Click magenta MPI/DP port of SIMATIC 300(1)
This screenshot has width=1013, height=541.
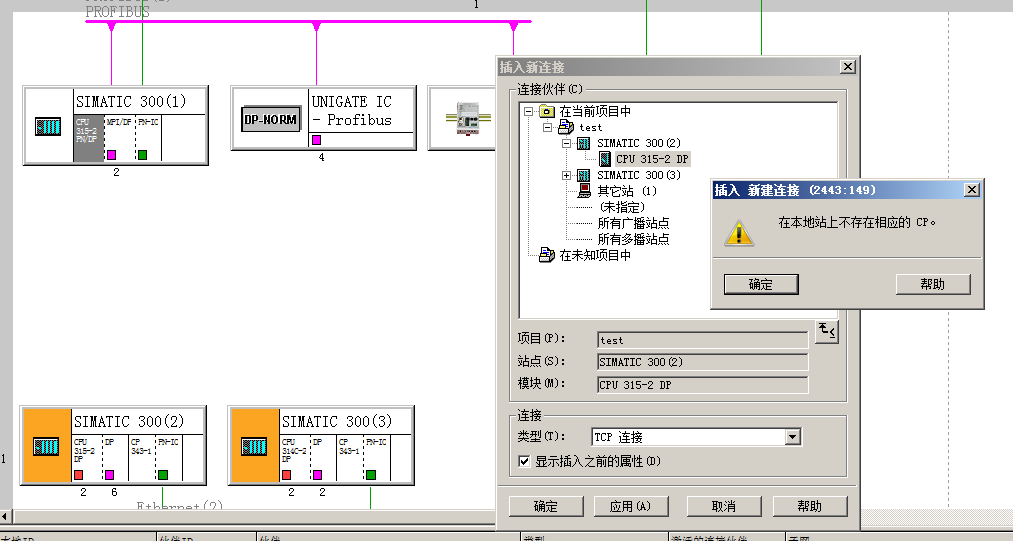pos(111,154)
